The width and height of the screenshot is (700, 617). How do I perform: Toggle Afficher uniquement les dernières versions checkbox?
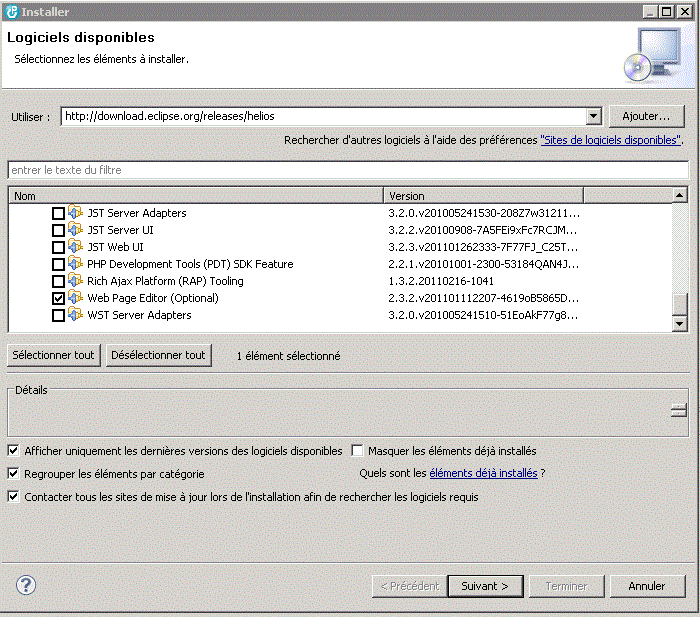(13, 450)
